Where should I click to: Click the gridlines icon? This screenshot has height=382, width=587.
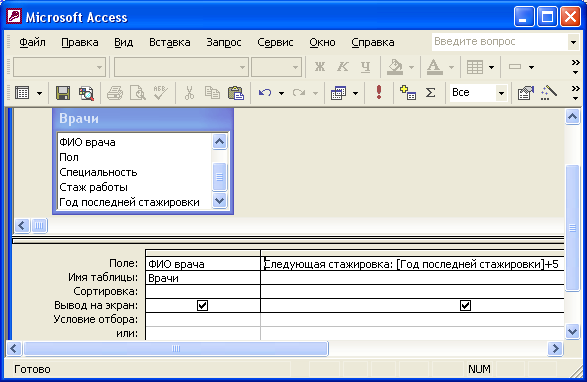[475, 67]
